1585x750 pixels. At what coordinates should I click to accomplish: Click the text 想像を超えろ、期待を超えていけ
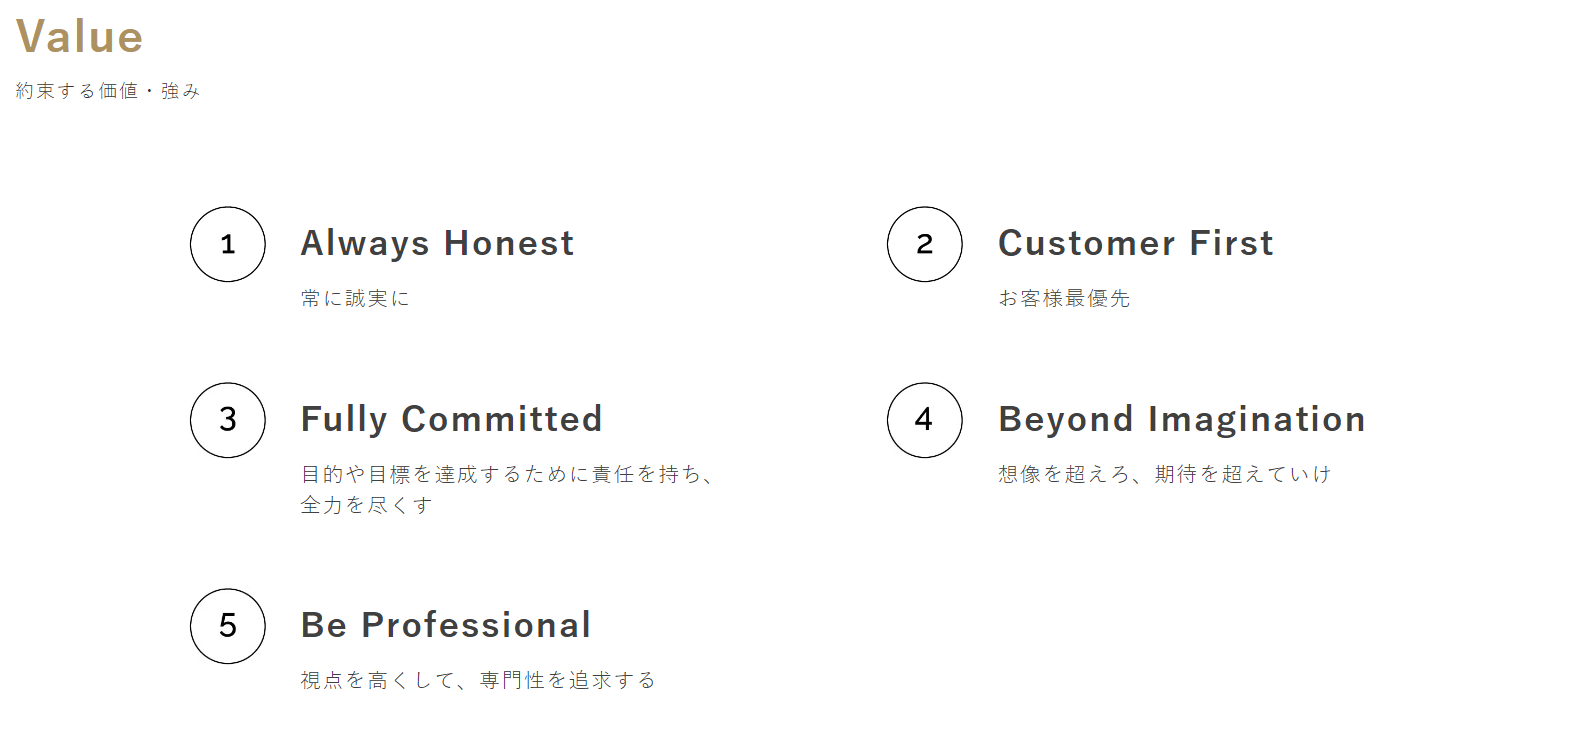coord(1165,474)
